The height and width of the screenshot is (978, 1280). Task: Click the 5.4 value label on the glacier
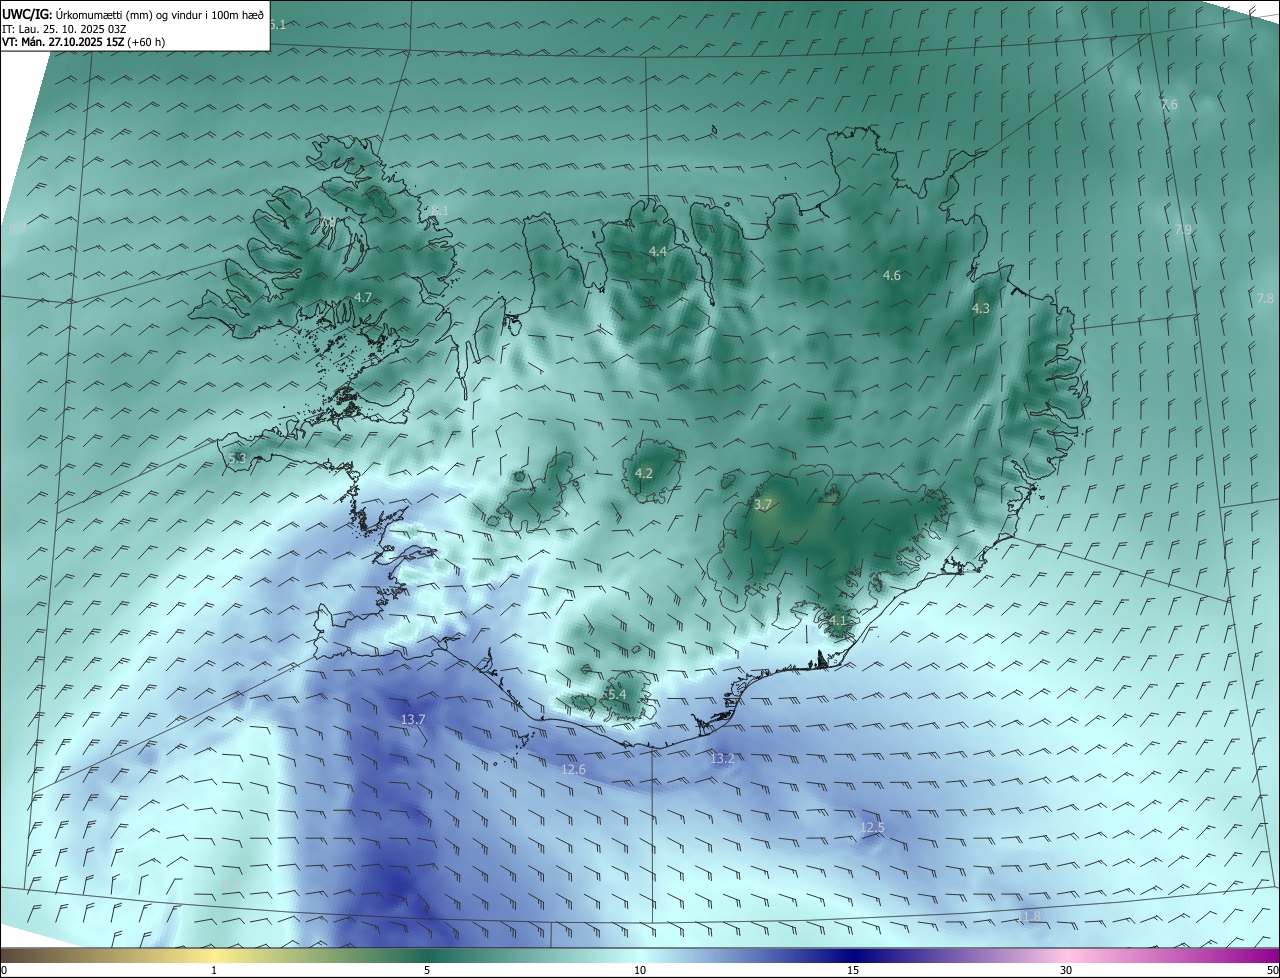point(616,694)
